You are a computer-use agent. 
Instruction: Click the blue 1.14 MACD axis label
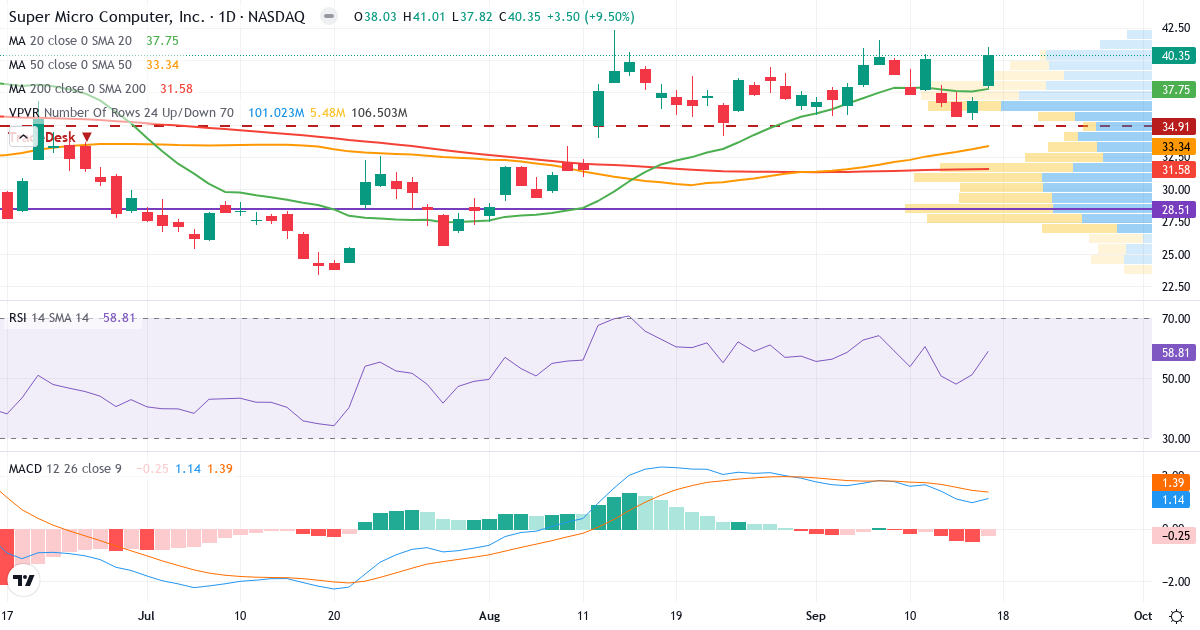coord(1170,499)
